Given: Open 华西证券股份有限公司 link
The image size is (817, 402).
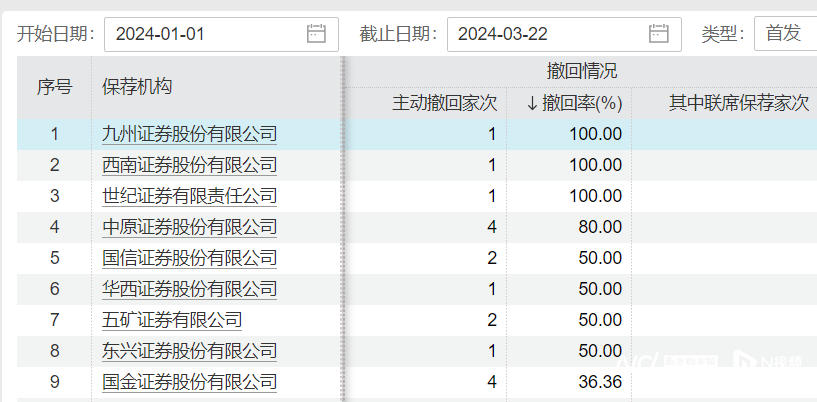Looking at the screenshot, I should click(190, 289).
